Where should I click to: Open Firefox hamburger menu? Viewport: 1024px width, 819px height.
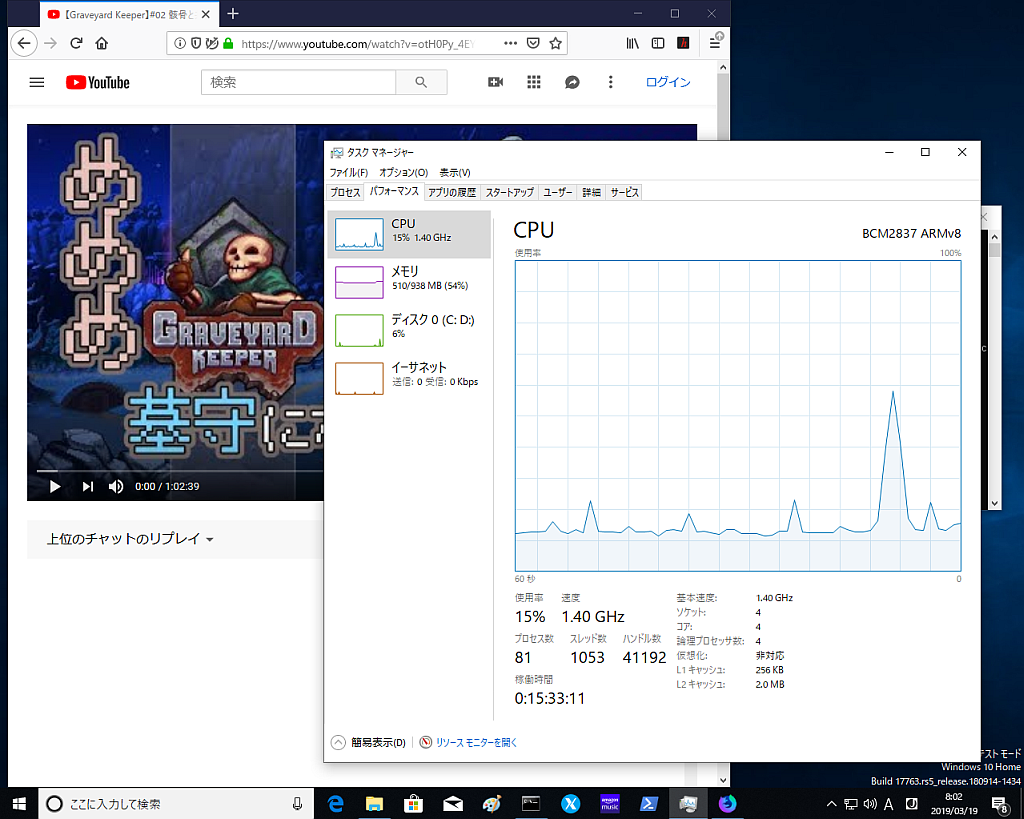click(x=714, y=44)
